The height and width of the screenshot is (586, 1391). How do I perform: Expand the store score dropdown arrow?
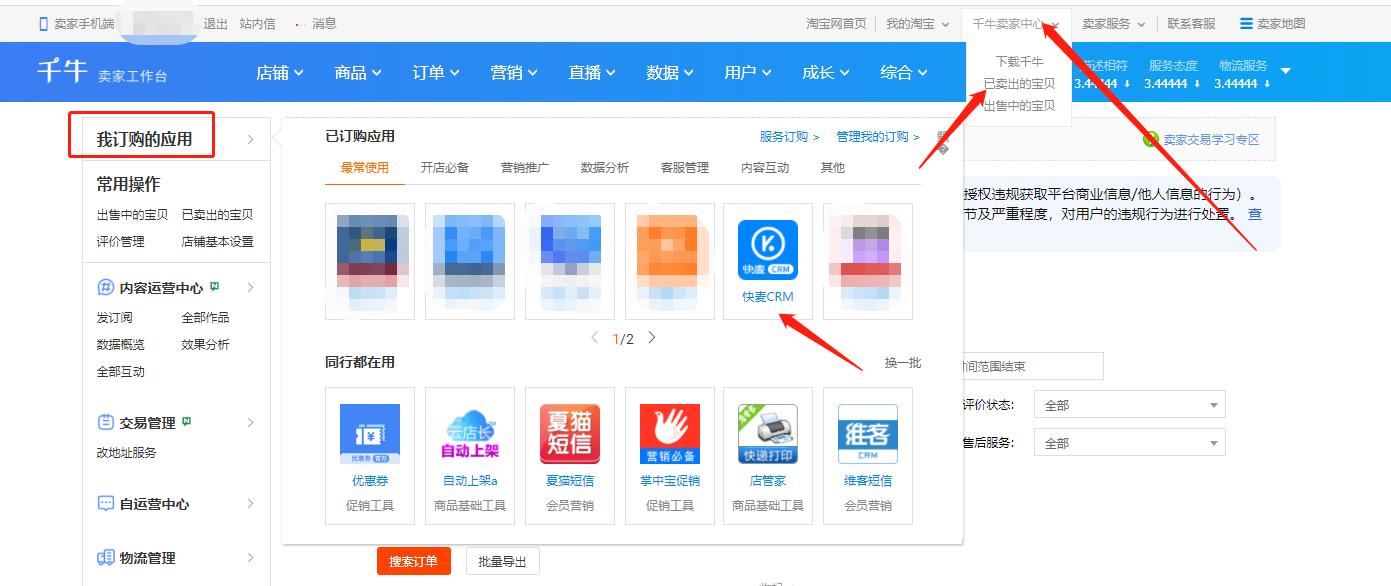(1286, 71)
